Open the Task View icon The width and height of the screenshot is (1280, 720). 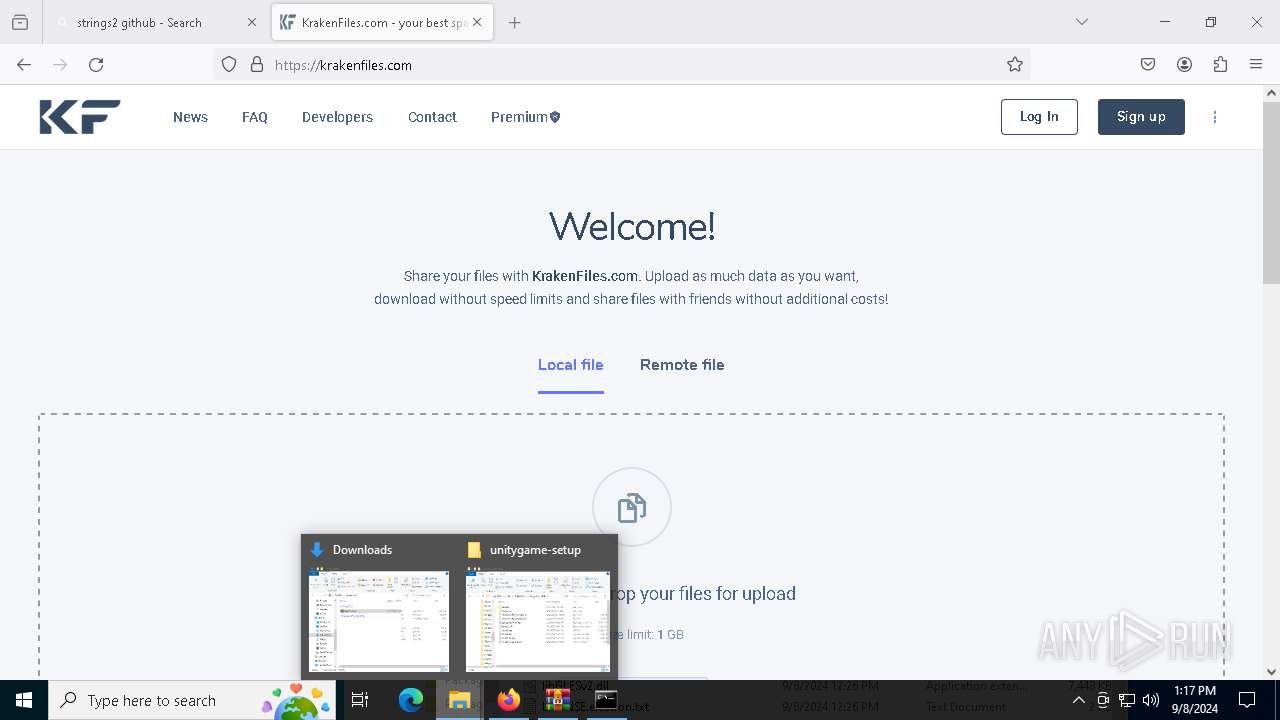coord(360,700)
